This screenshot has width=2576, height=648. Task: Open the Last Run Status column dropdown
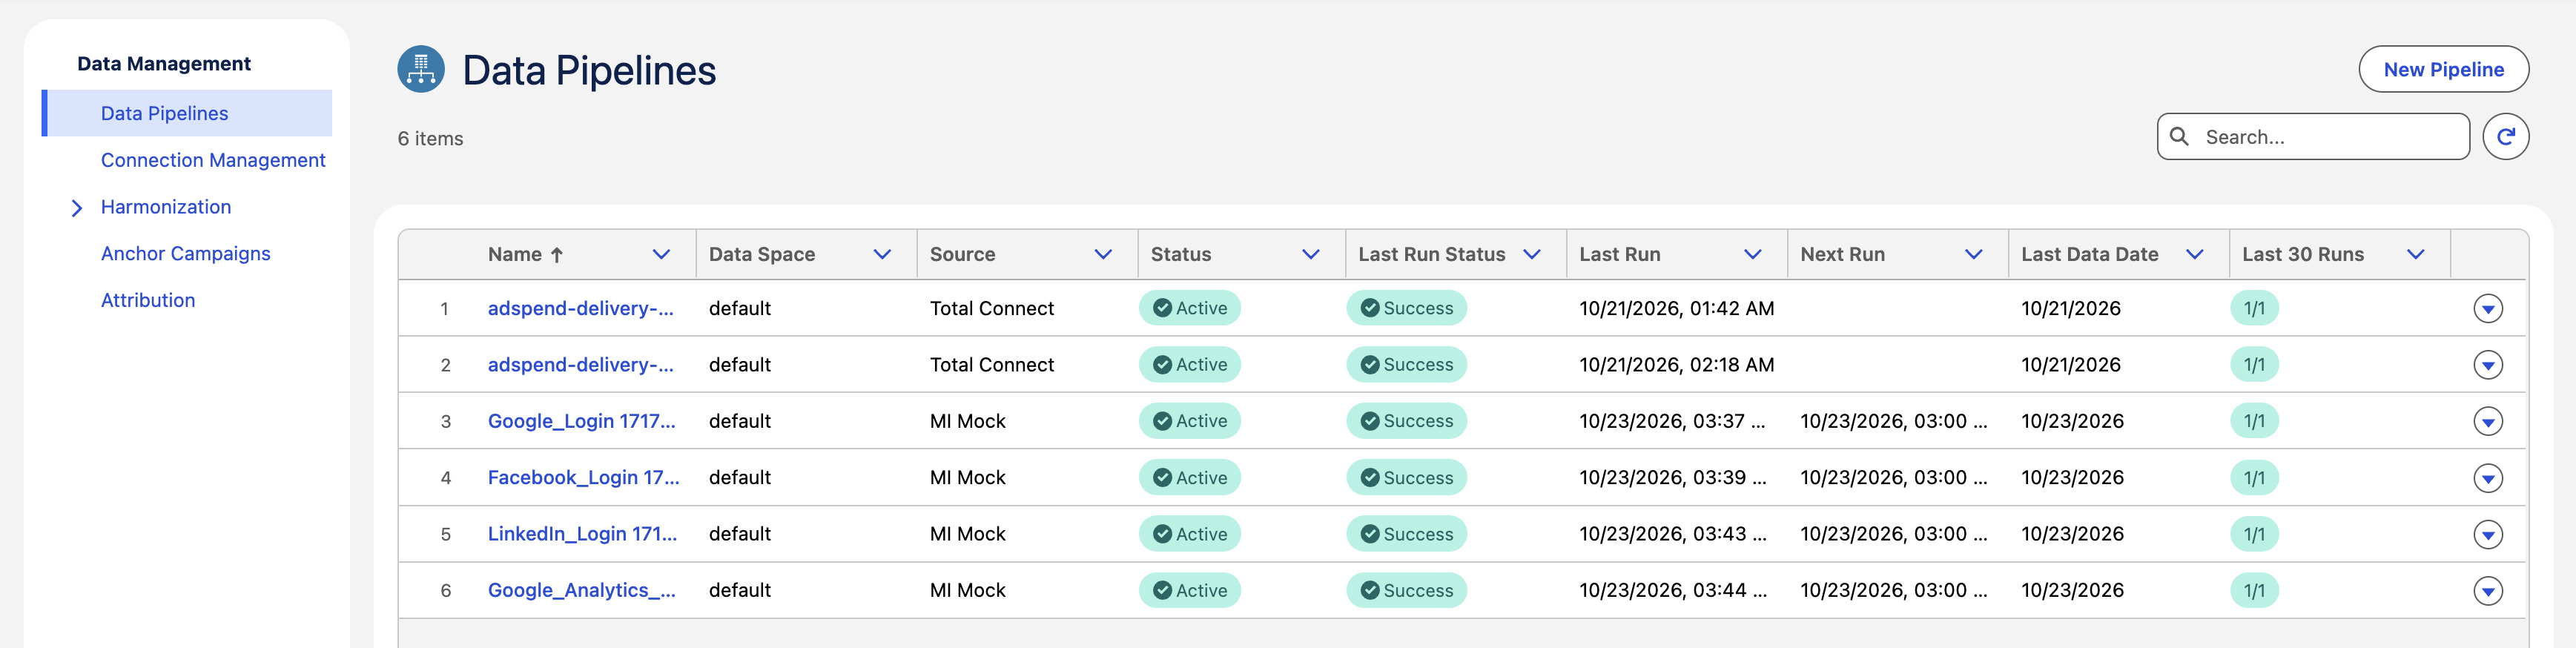tap(1531, 255)
